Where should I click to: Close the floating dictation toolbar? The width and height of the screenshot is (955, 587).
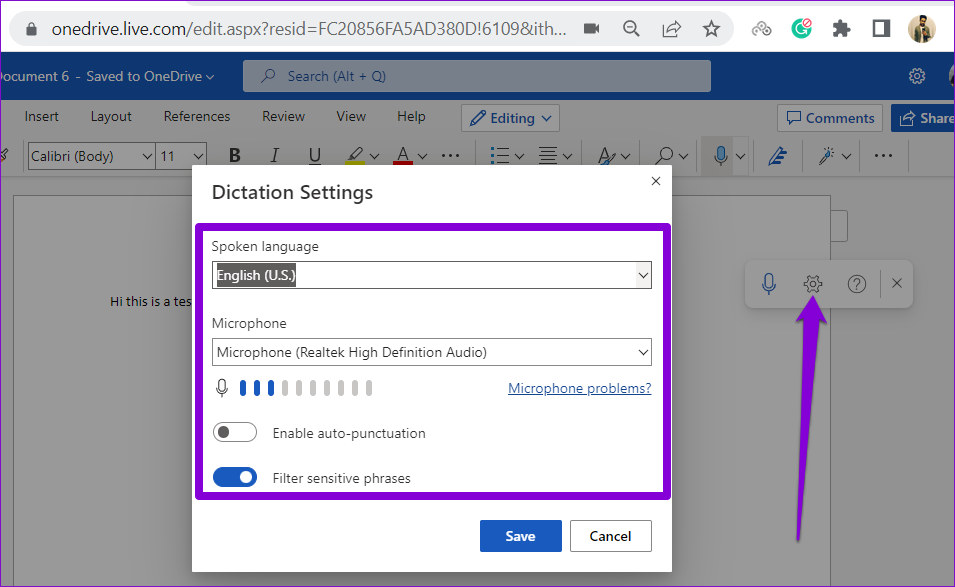[897, 283]
